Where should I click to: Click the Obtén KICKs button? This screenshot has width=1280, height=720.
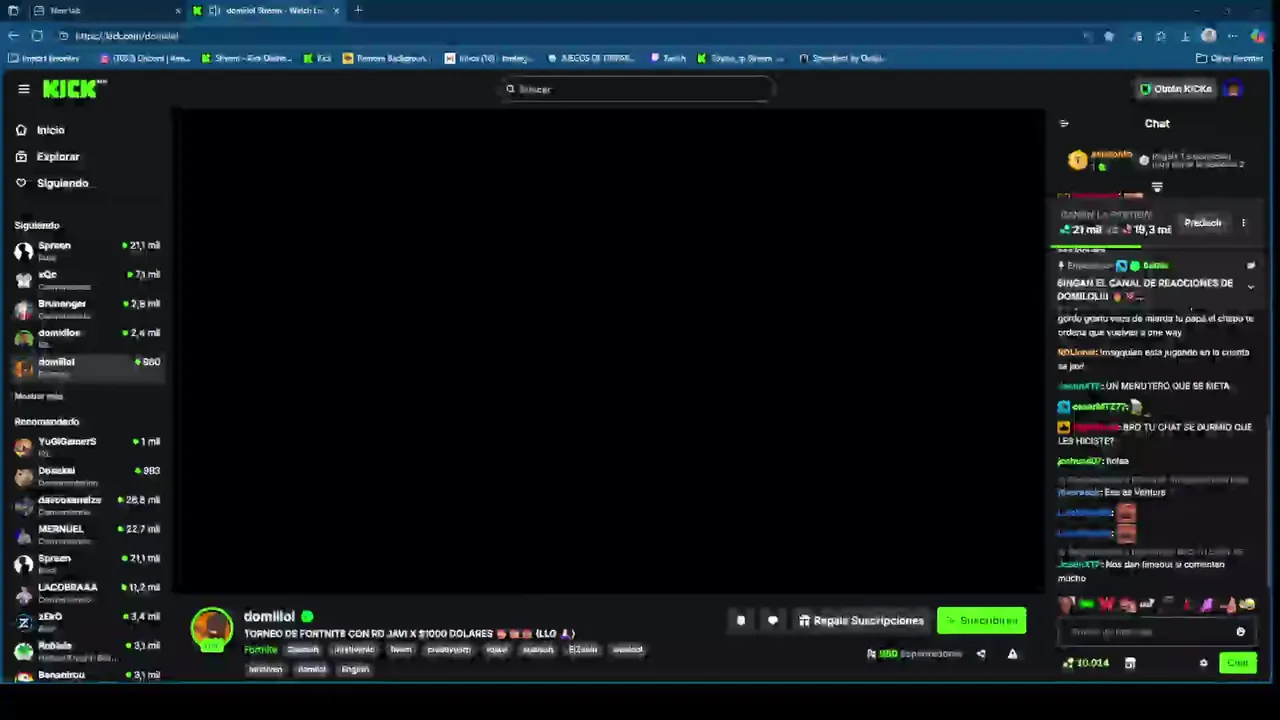(1175, 89)
